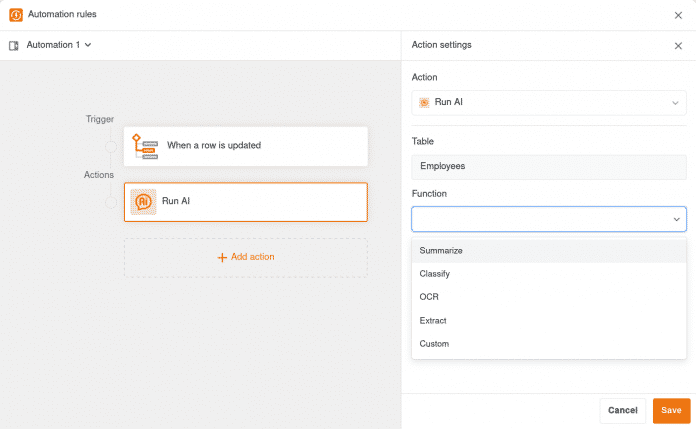The height and width of the screenshot is (429, 696).
Task: Click the row updated trigger icon
Action: coord(145,146)
